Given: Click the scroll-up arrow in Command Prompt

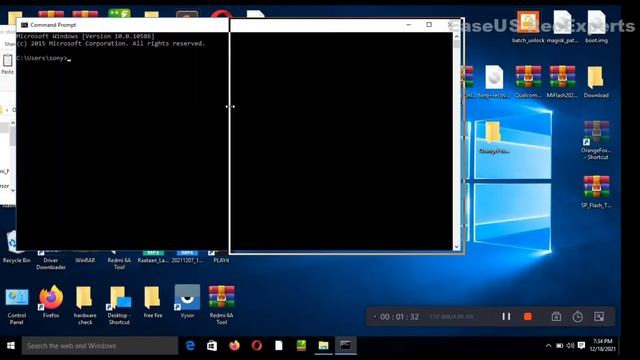Looking at the screenshot, I should pyautogui.click(x=456, y=36).
